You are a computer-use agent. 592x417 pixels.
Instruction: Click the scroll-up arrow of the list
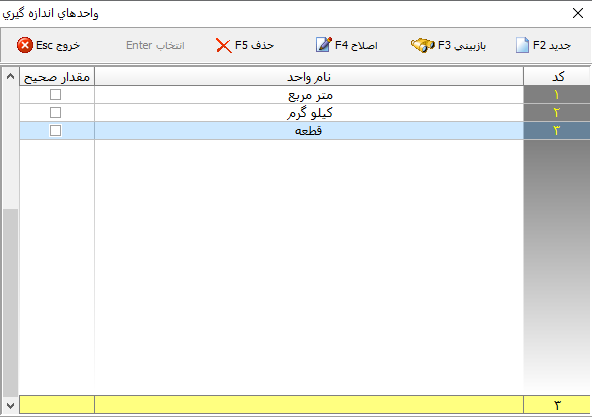pyautogui.click(x=11, y=76)
